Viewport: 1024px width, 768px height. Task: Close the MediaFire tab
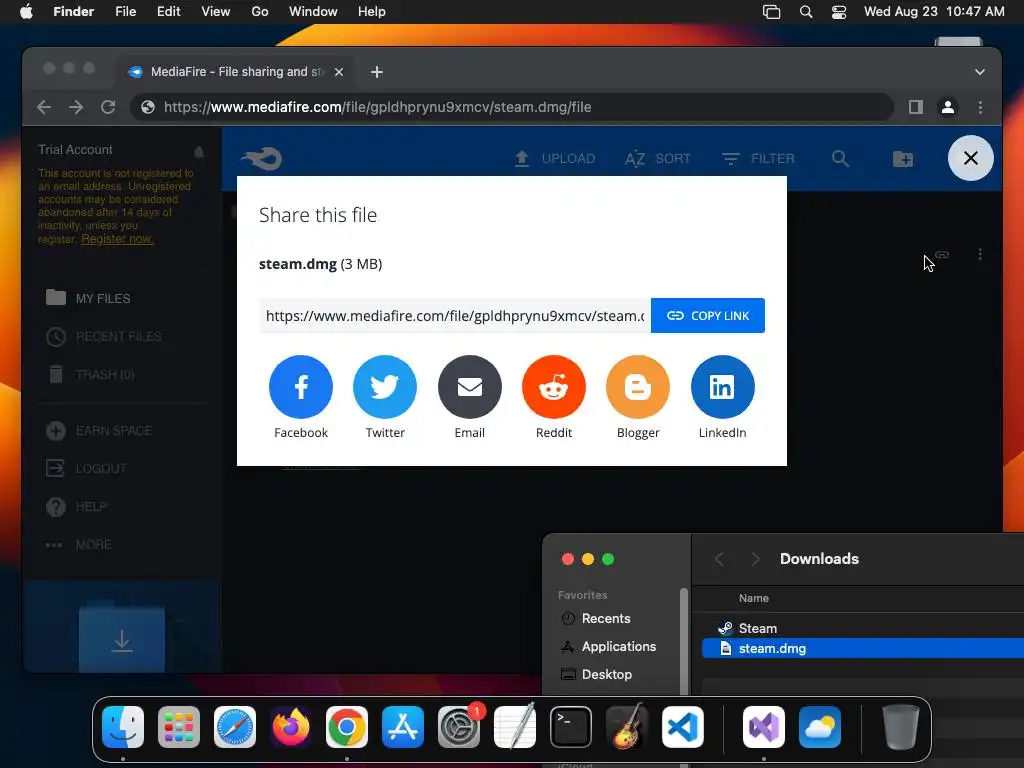[x=339, y=72]
